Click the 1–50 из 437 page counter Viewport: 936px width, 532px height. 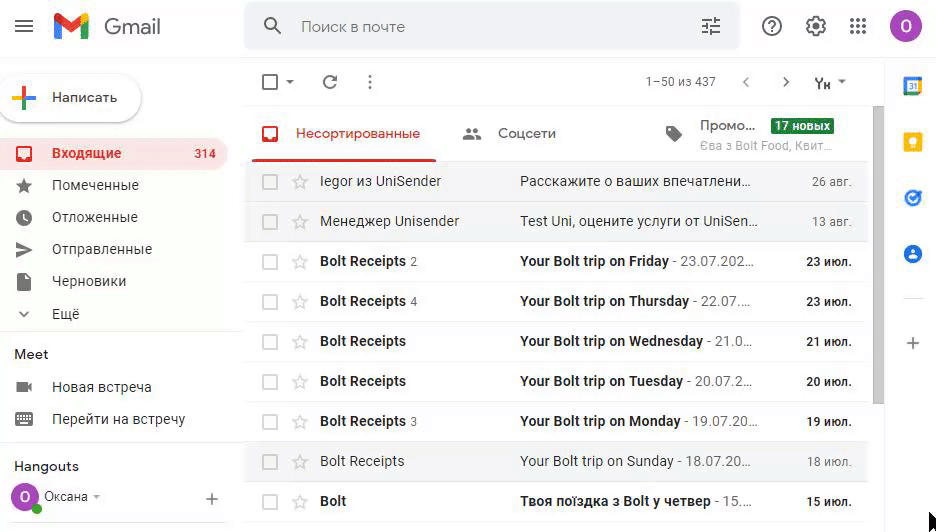click(680, 82)
